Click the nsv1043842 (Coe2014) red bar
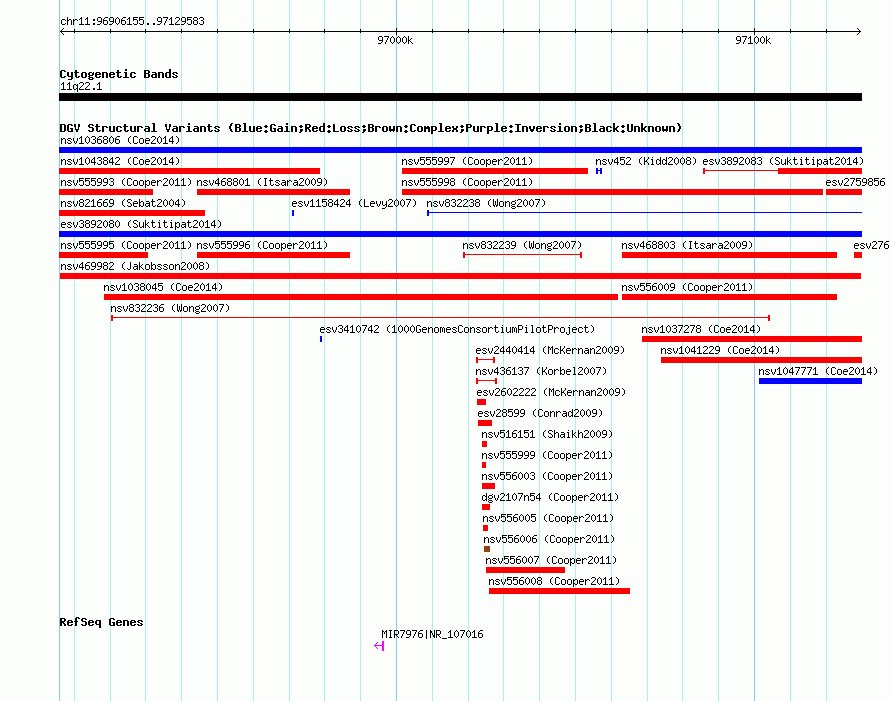This screenshot has height=701, width=890. click(190, 171)
